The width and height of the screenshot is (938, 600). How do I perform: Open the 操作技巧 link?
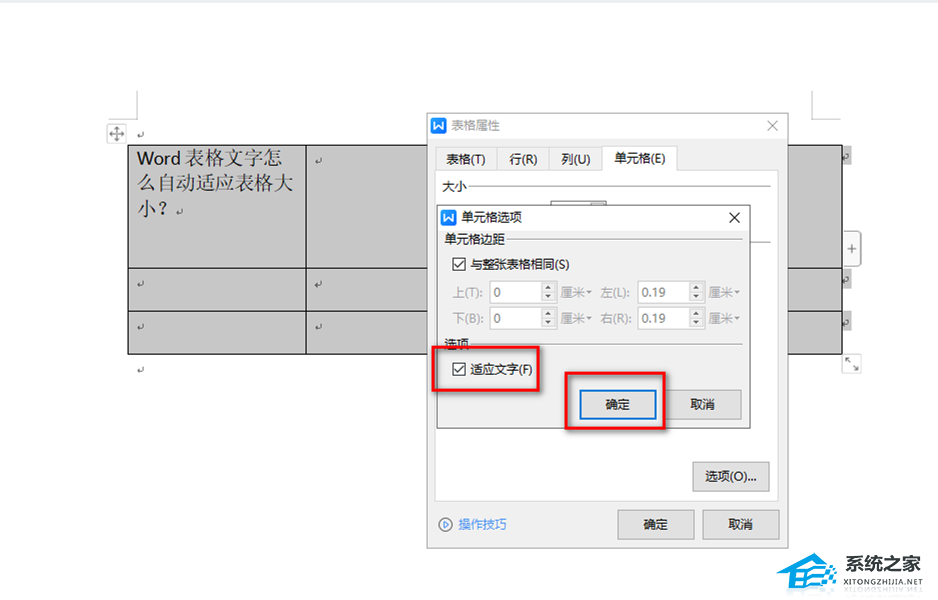tap(482, 525)
